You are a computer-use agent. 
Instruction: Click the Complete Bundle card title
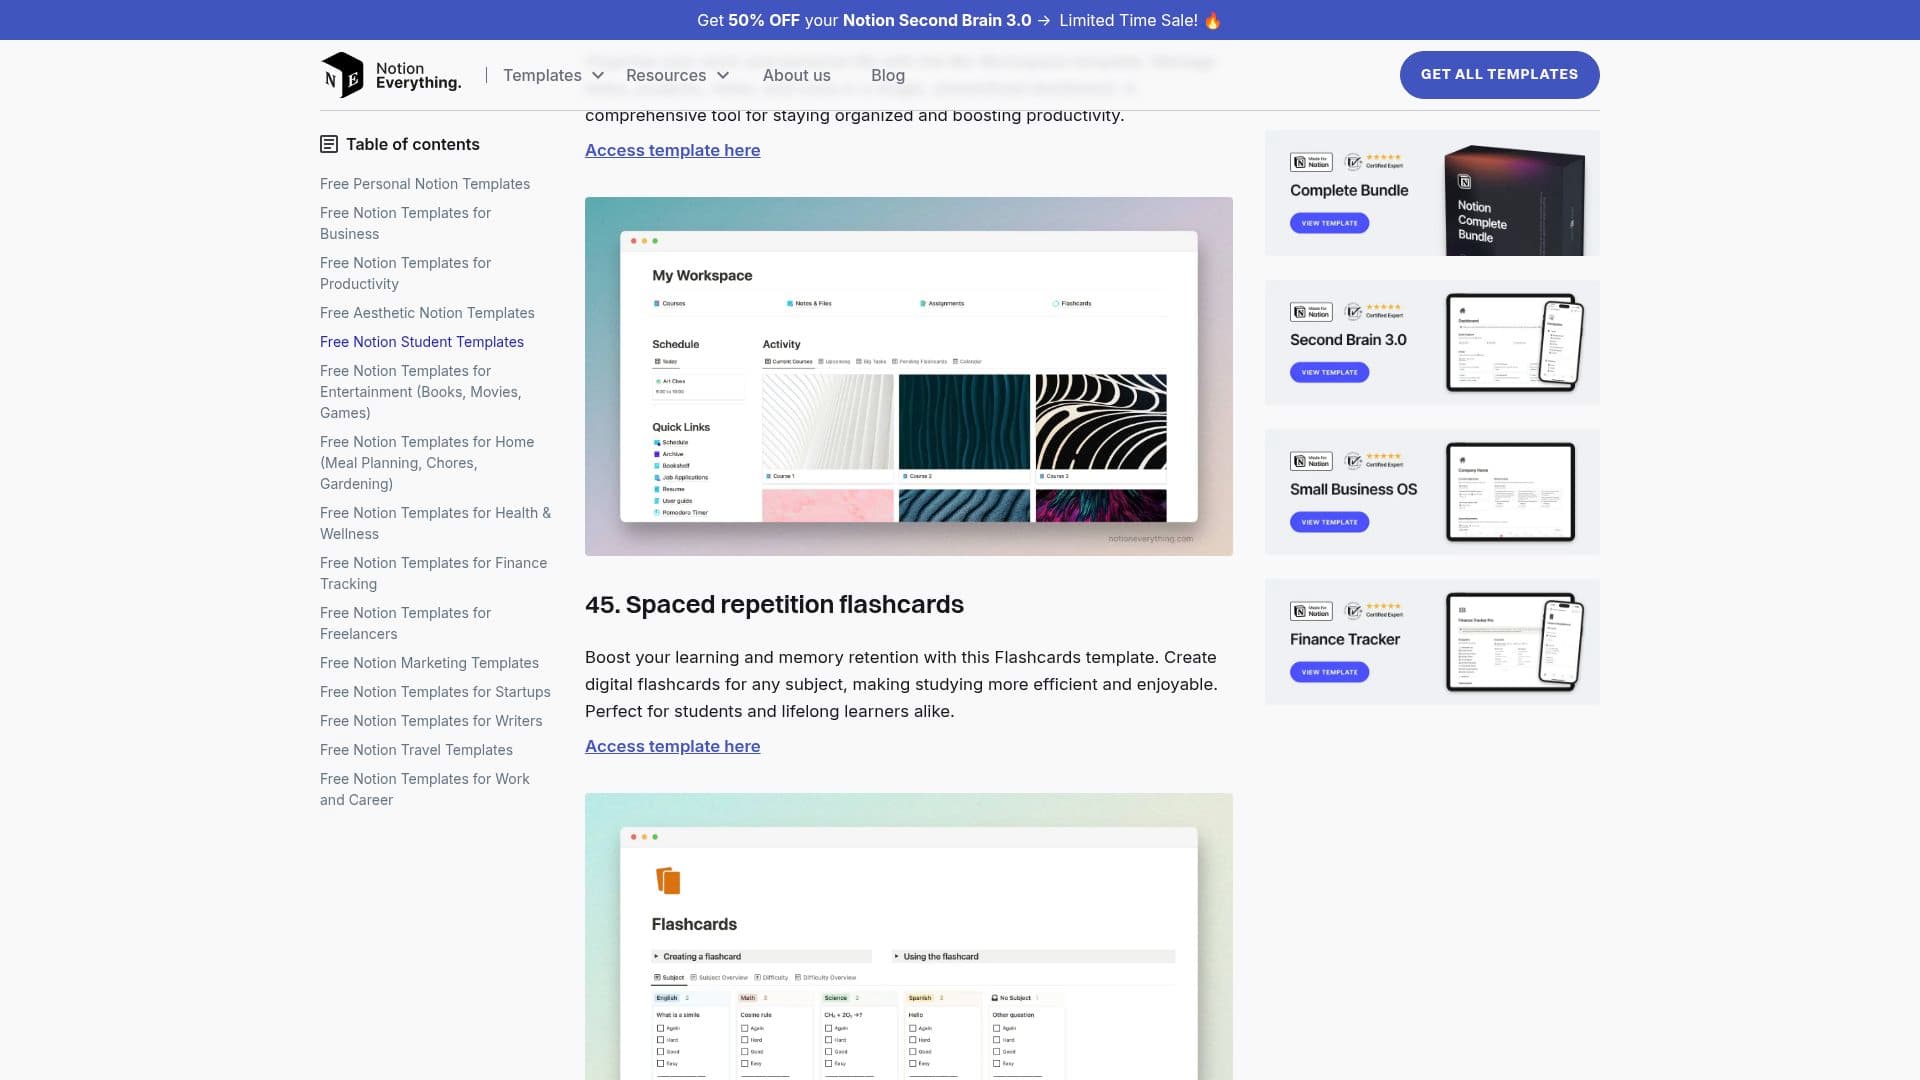pos(1349,190)
